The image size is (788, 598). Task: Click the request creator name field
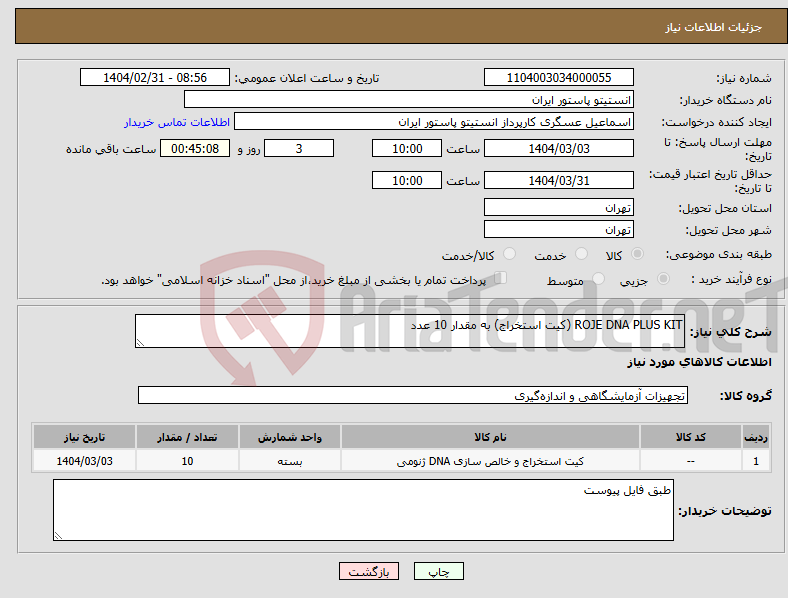click(434, 122)
